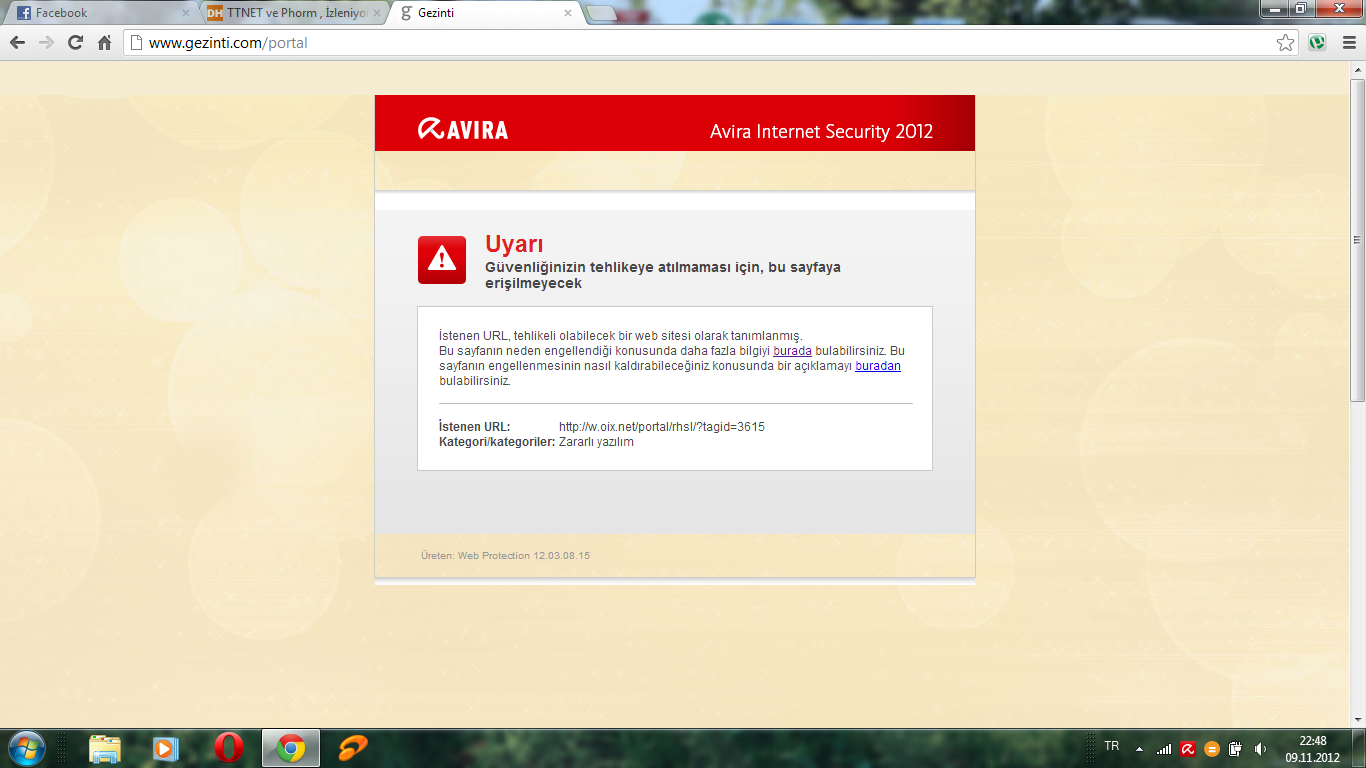
Task: Click the Chrome taskbar button
Action: click(x=291, y=748)
